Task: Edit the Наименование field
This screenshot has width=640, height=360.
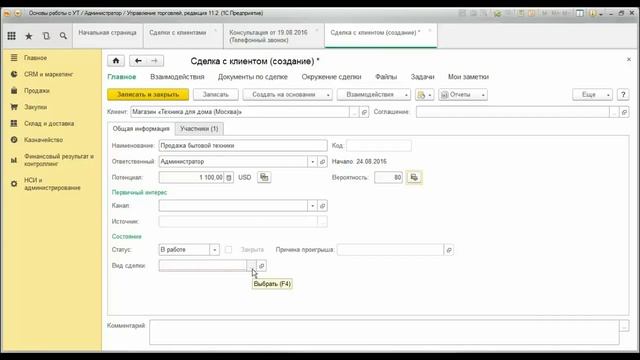Action: click(x=243, y=145)
